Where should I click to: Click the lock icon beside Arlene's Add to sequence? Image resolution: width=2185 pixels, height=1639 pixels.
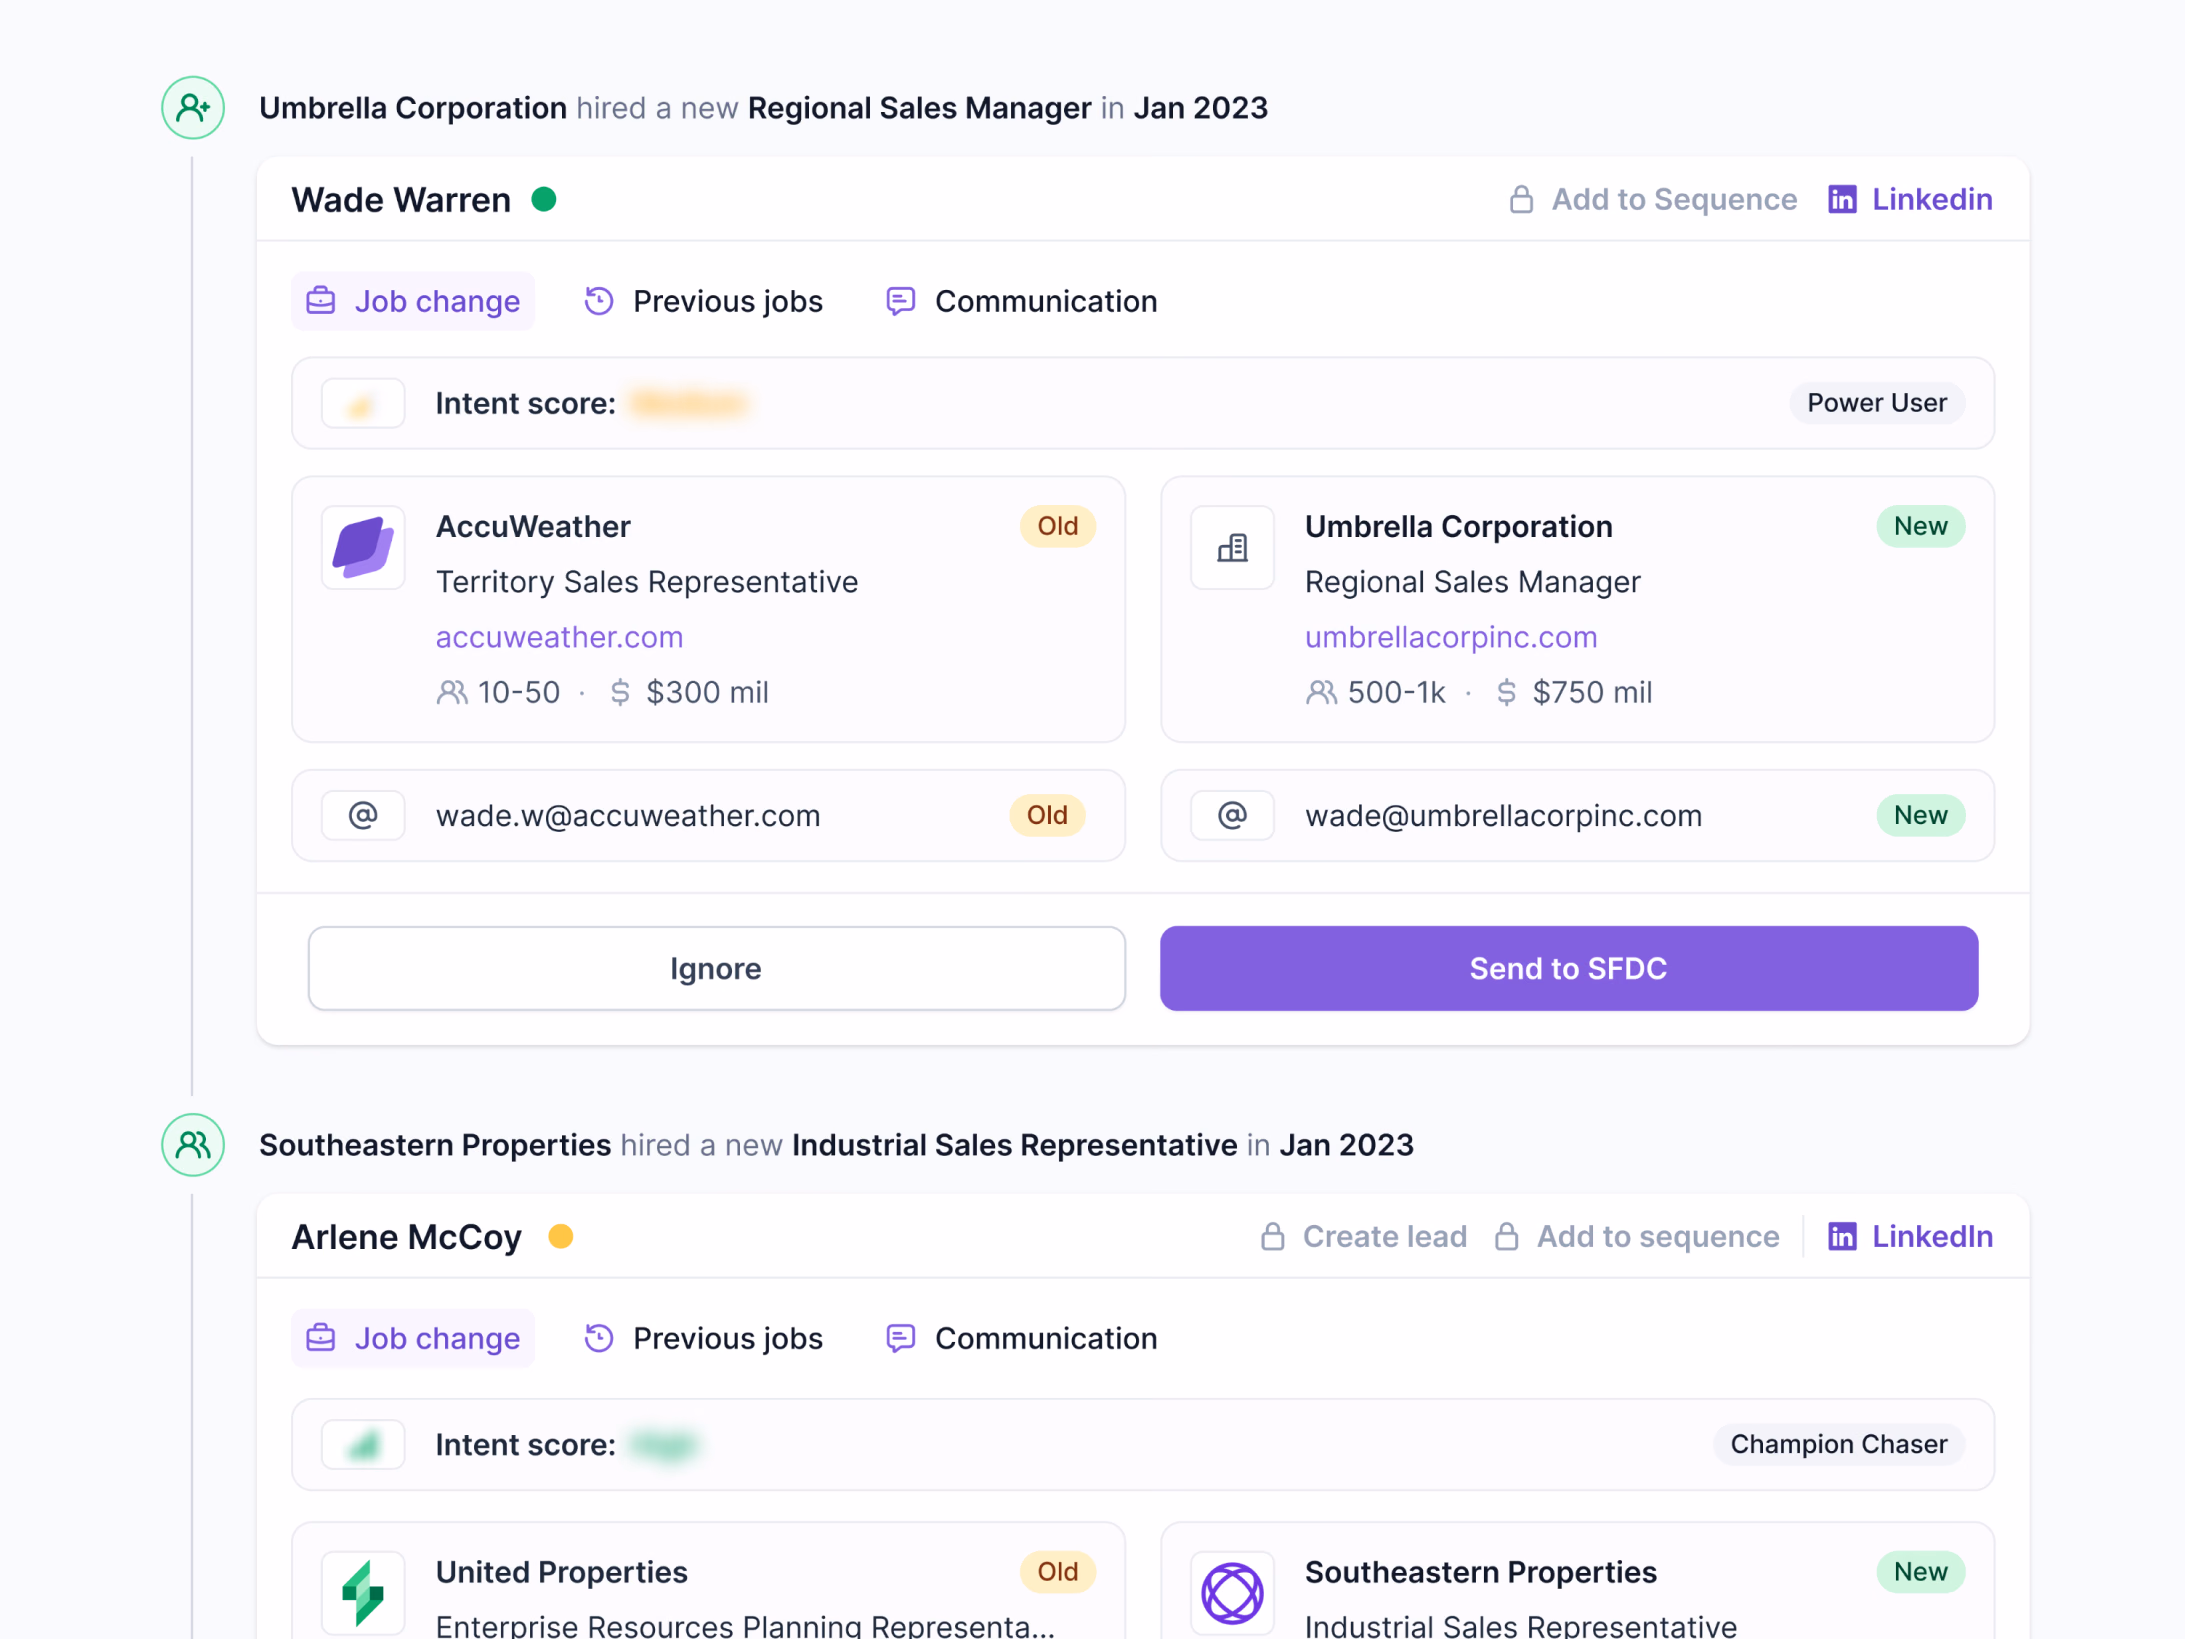click(x=1506, y=1236)
